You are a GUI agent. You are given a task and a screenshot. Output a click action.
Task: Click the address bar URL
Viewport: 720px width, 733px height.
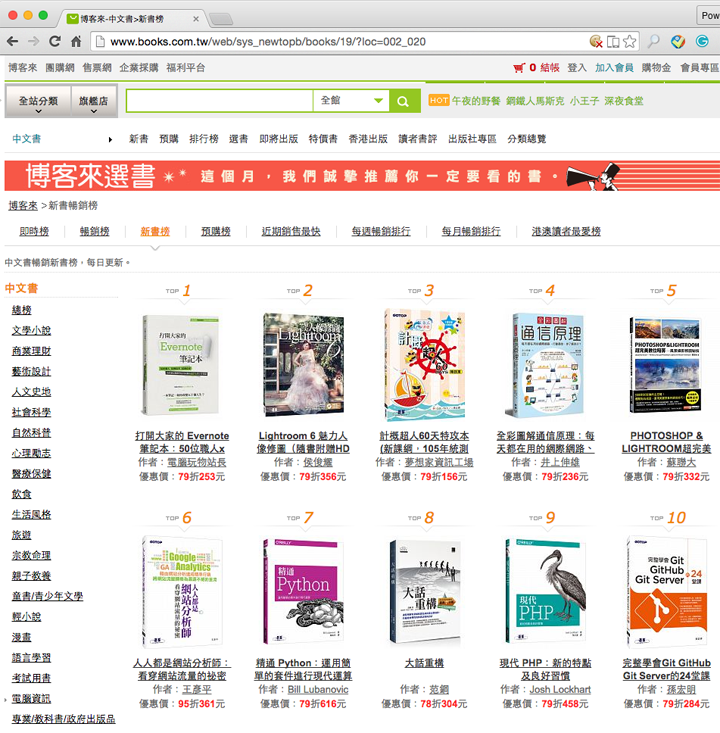[267, 42]
